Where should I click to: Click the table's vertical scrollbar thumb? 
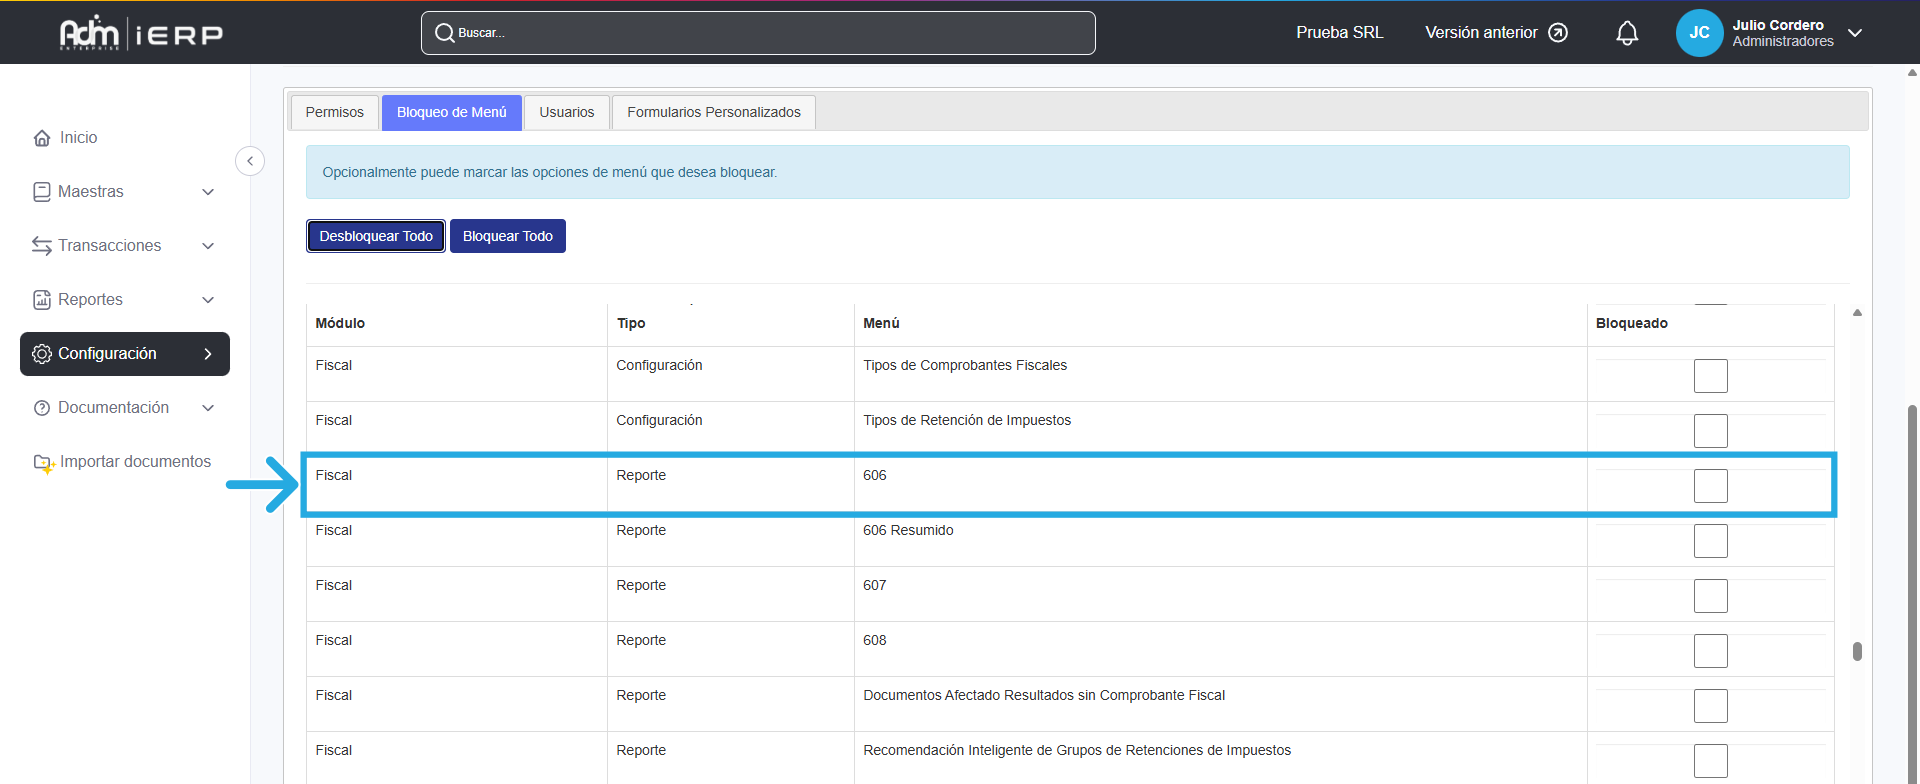click(x=1857, y=651)
